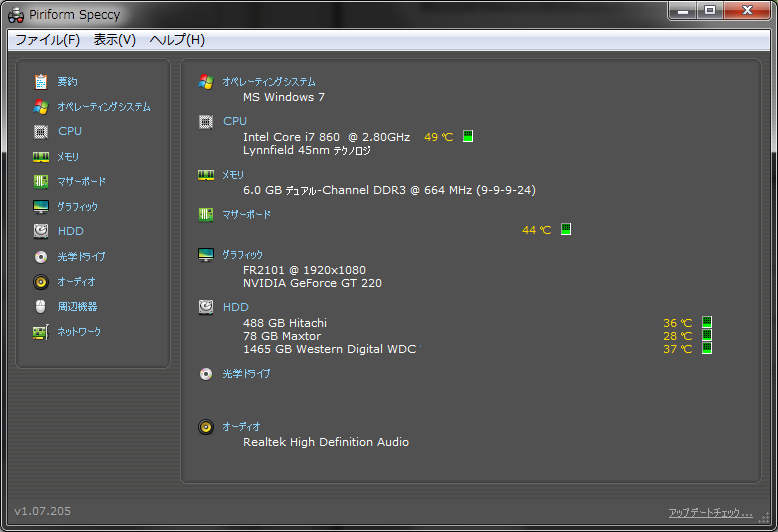This screenshot has width=778, height=532.
Task: Select 要約 in the sidebar
Action: pos(67,81)
